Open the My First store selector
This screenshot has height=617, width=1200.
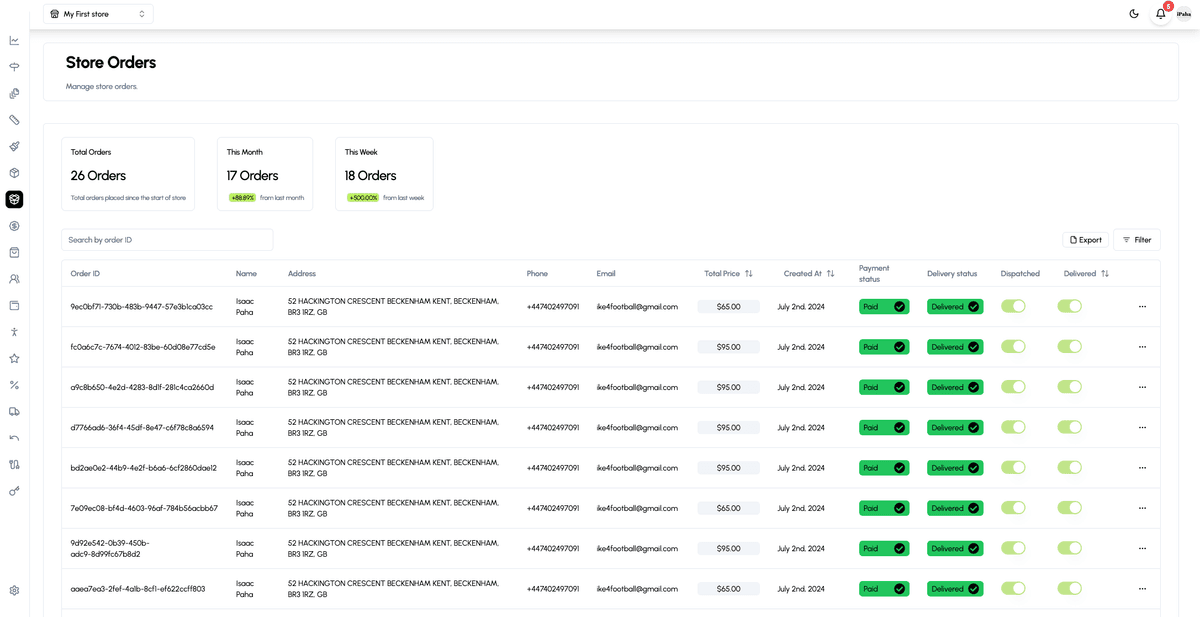point(98,14)
